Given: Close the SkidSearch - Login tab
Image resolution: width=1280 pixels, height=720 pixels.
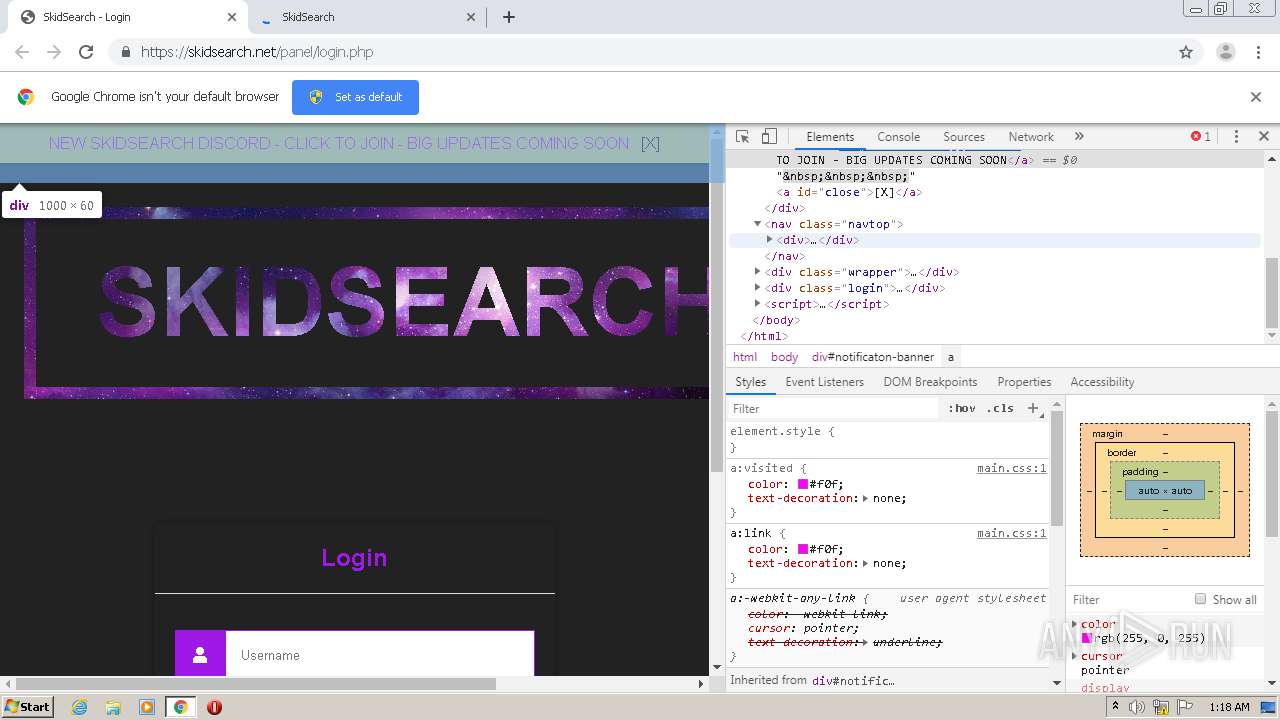Looking at the screenshot, I should [x=232, y=17].
